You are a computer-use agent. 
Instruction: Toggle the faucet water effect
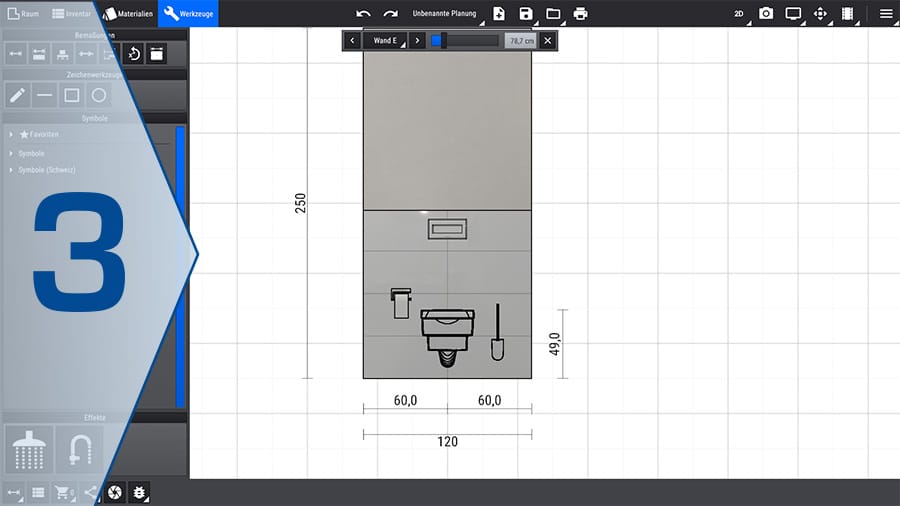79,449
